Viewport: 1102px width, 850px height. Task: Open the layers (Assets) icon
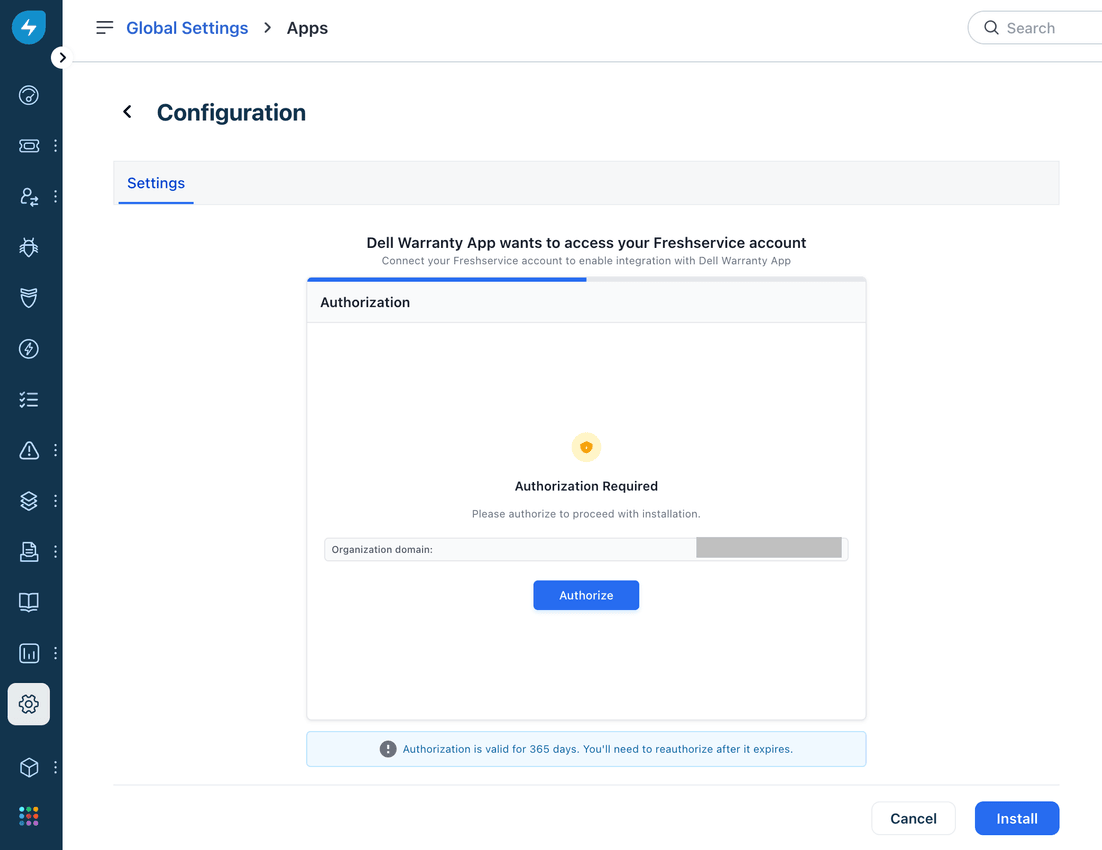[x=28, y=500]
